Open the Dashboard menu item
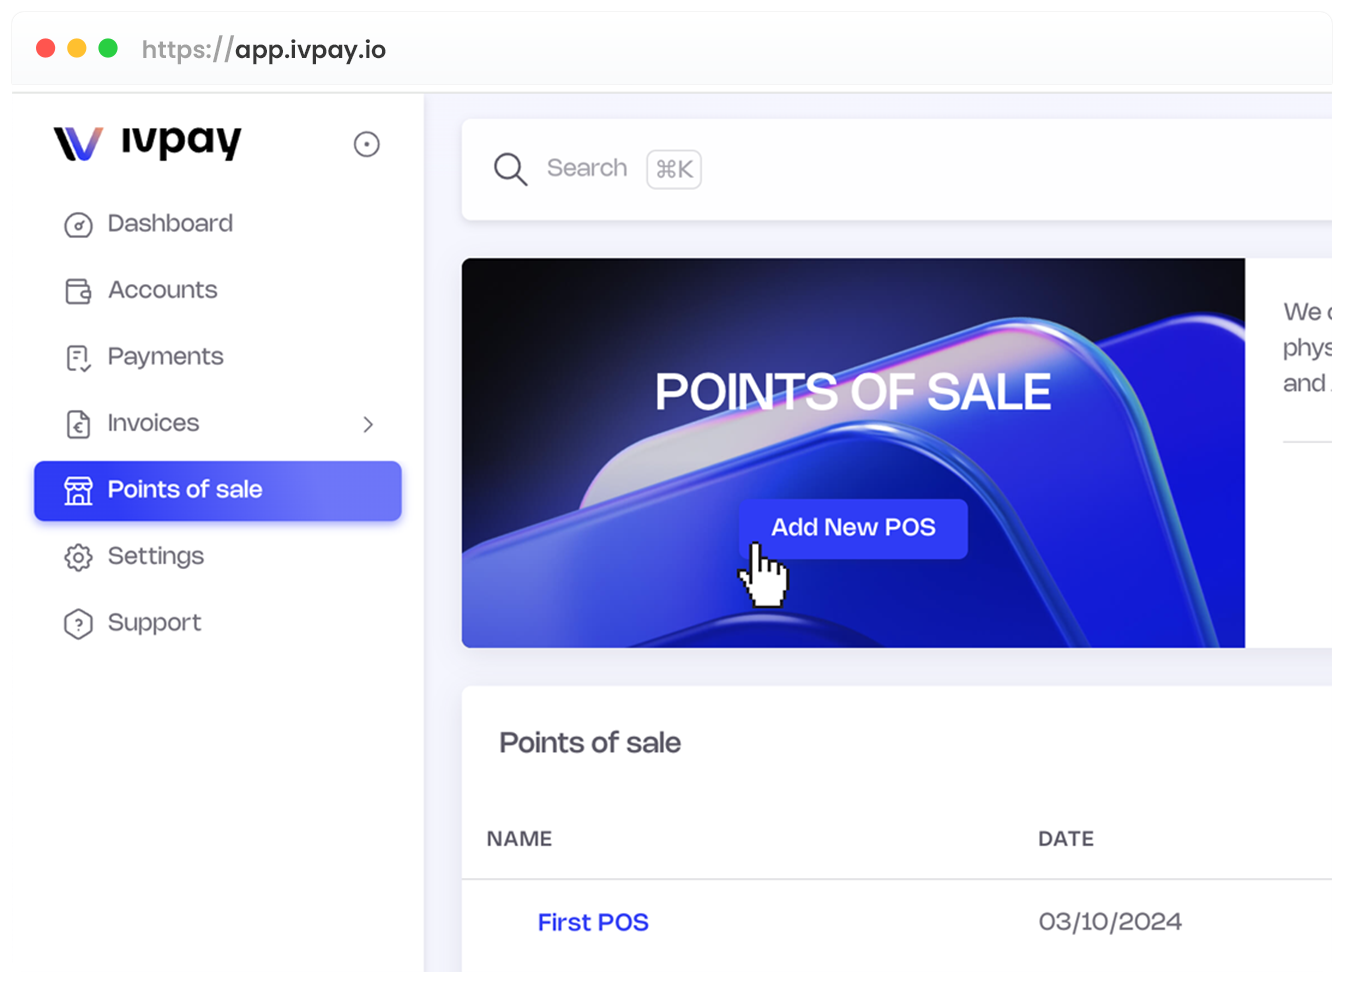The image size is (1347, 982). pos(170,223)
